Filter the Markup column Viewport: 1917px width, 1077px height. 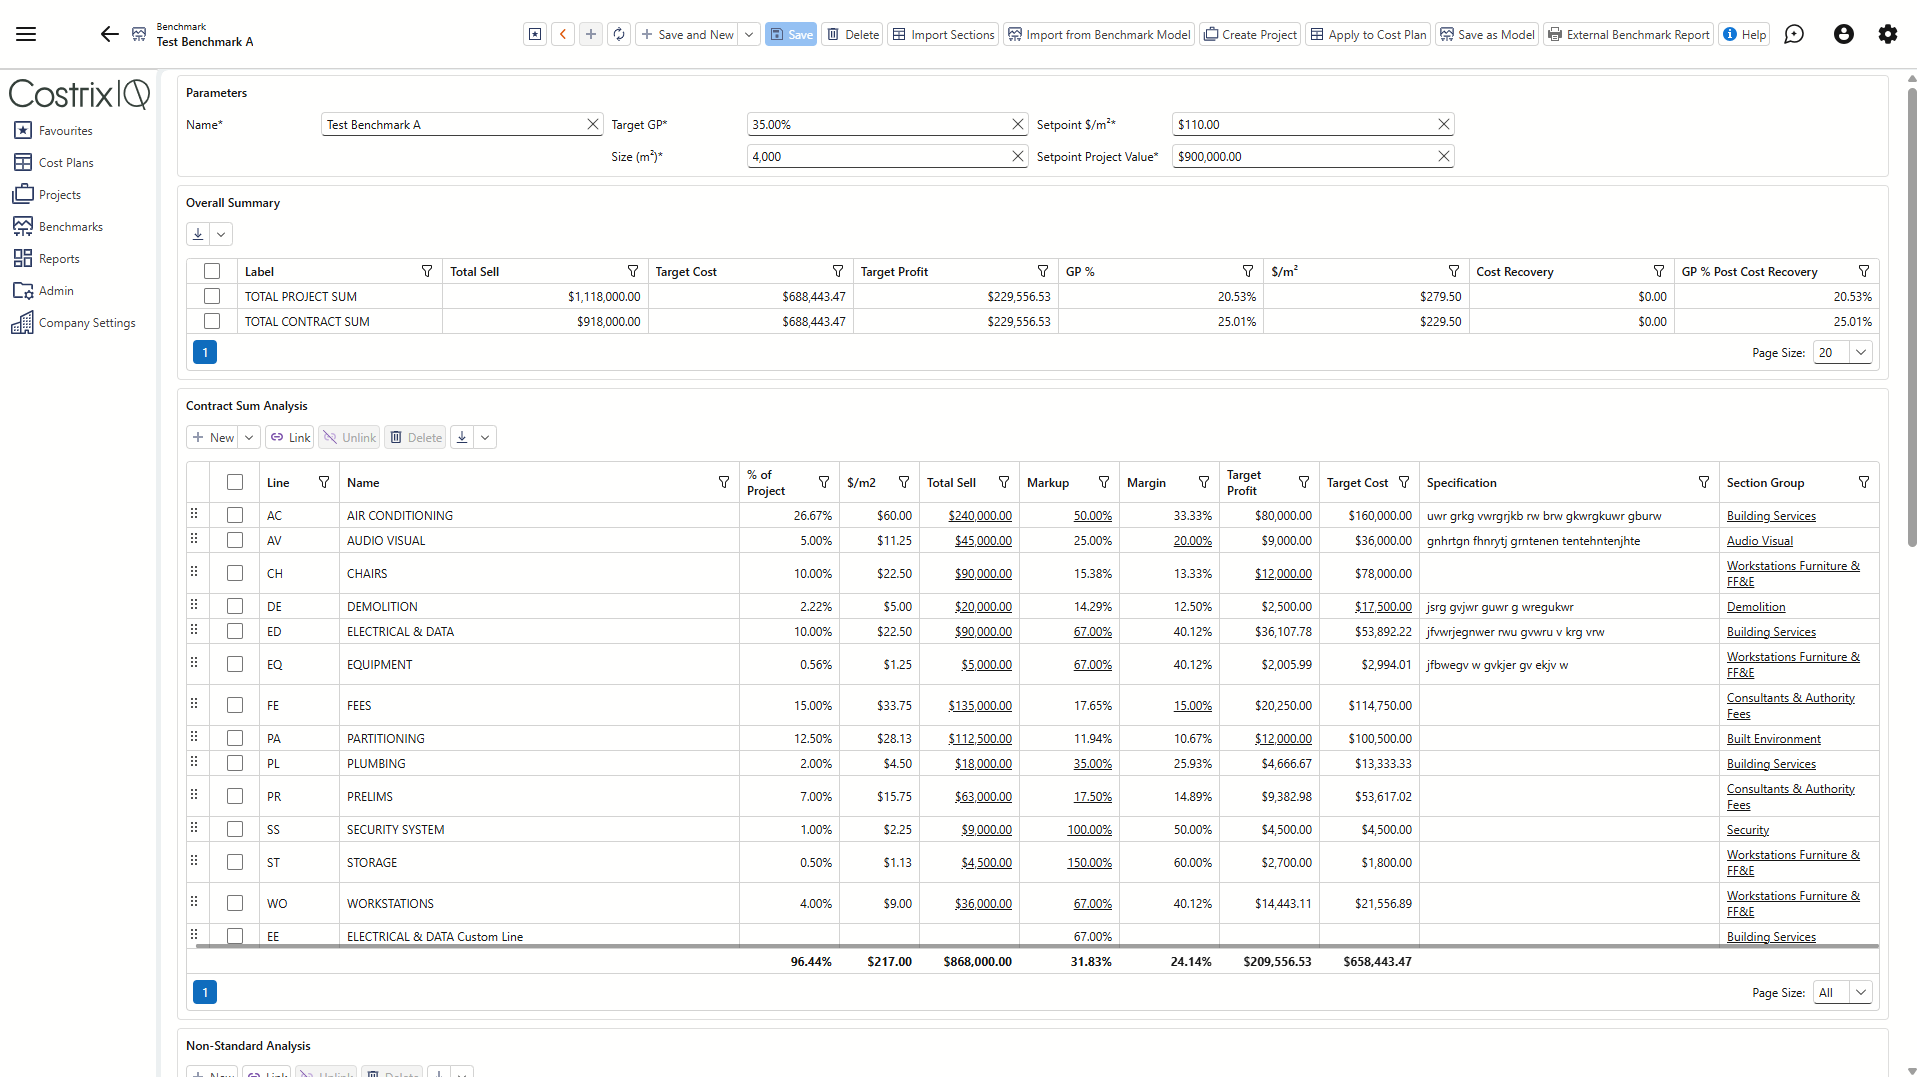pos(1104,482)
